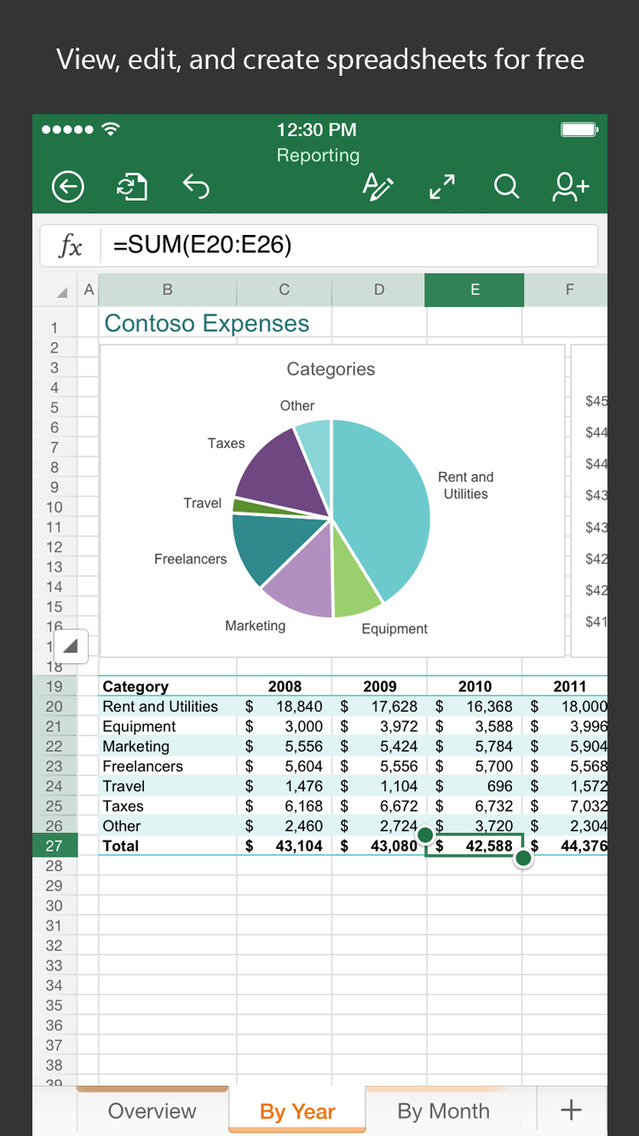
Task: Open the file sync/save icon
Action: coord(133,187)
